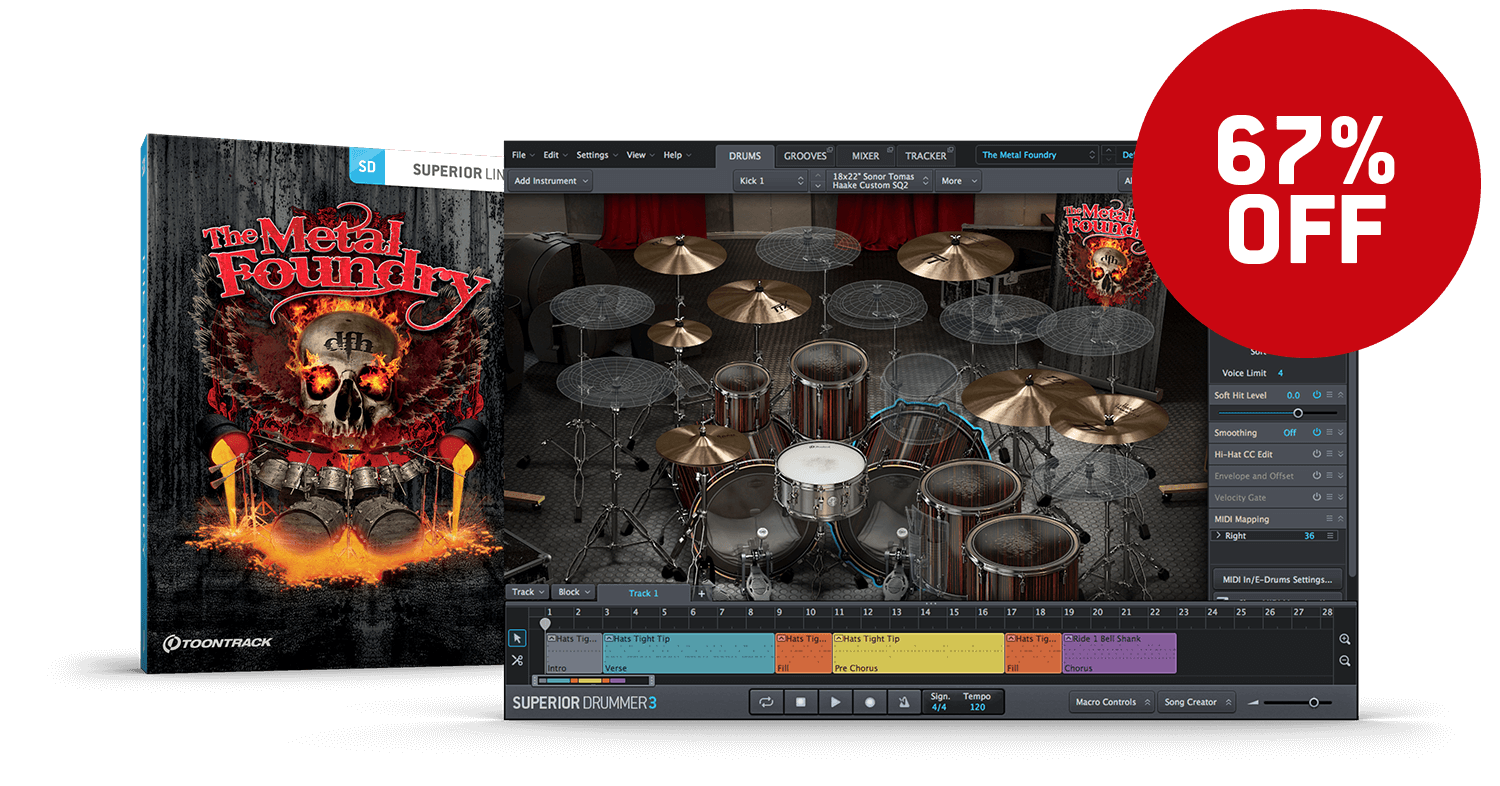Collapse the Pre Chorus block header icon
Viewport: 1500px width, 786px height.
(x=839, y=639)
